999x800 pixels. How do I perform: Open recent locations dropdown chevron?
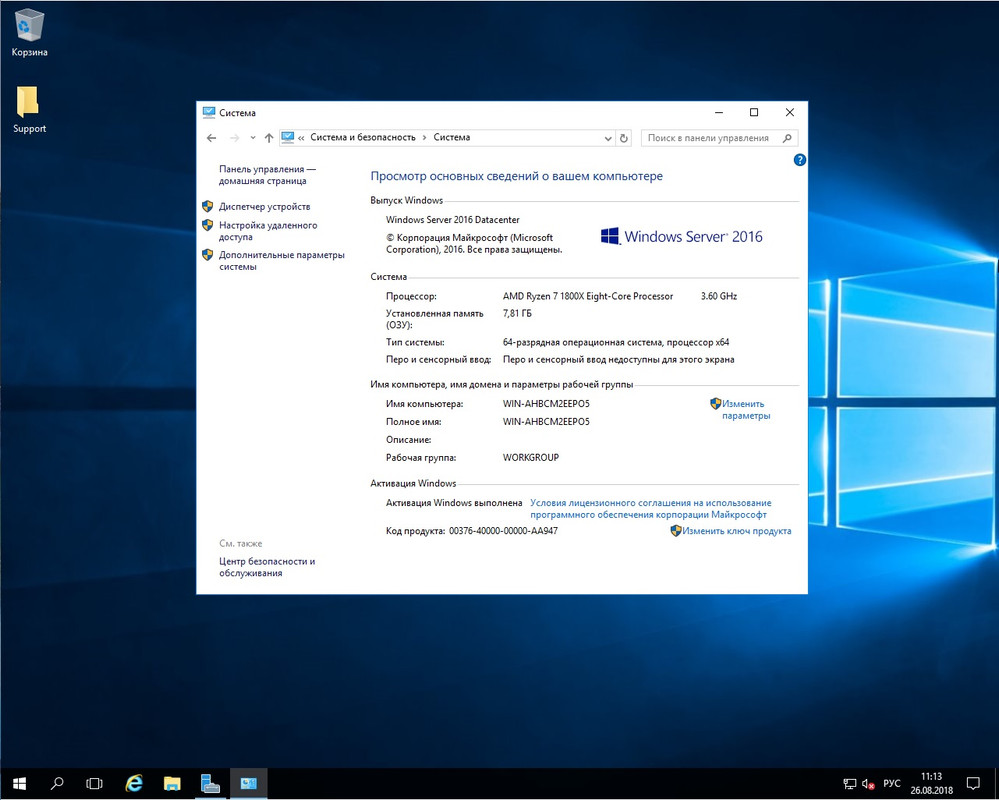click(x=252, y=138)
